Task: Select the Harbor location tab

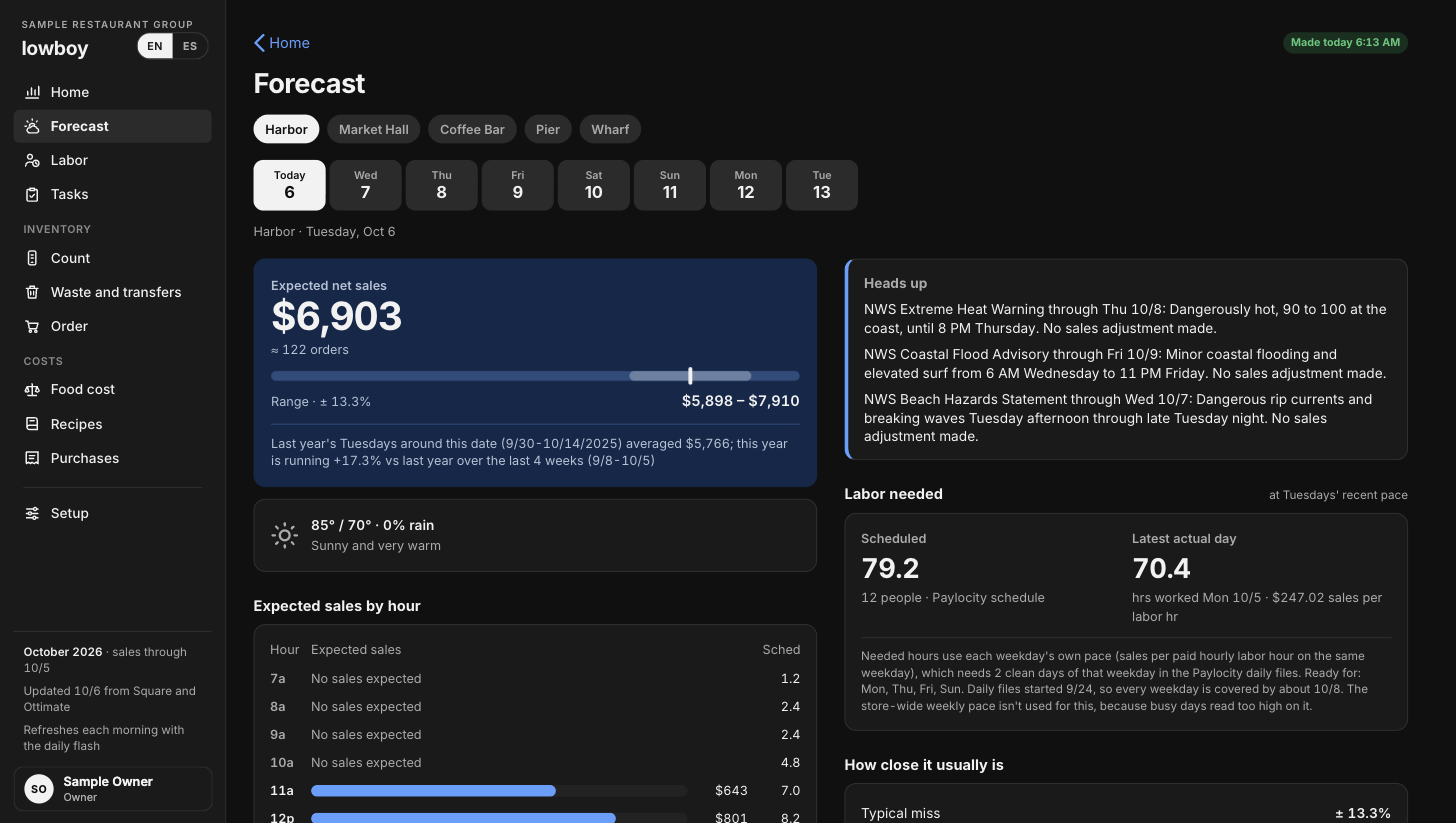Action: point(286,129)
